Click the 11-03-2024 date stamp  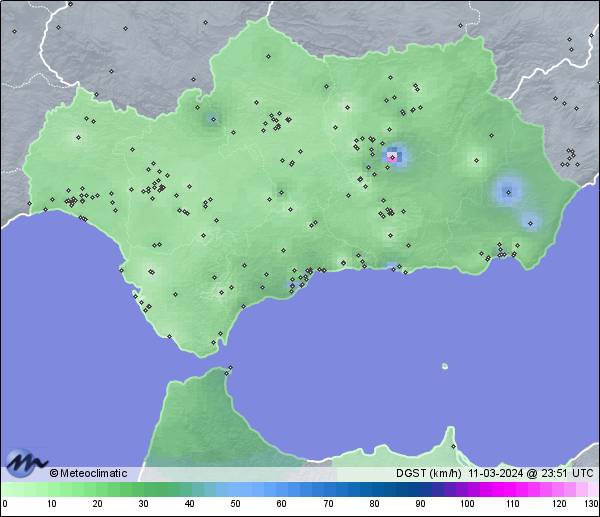(x=496, y=473)
